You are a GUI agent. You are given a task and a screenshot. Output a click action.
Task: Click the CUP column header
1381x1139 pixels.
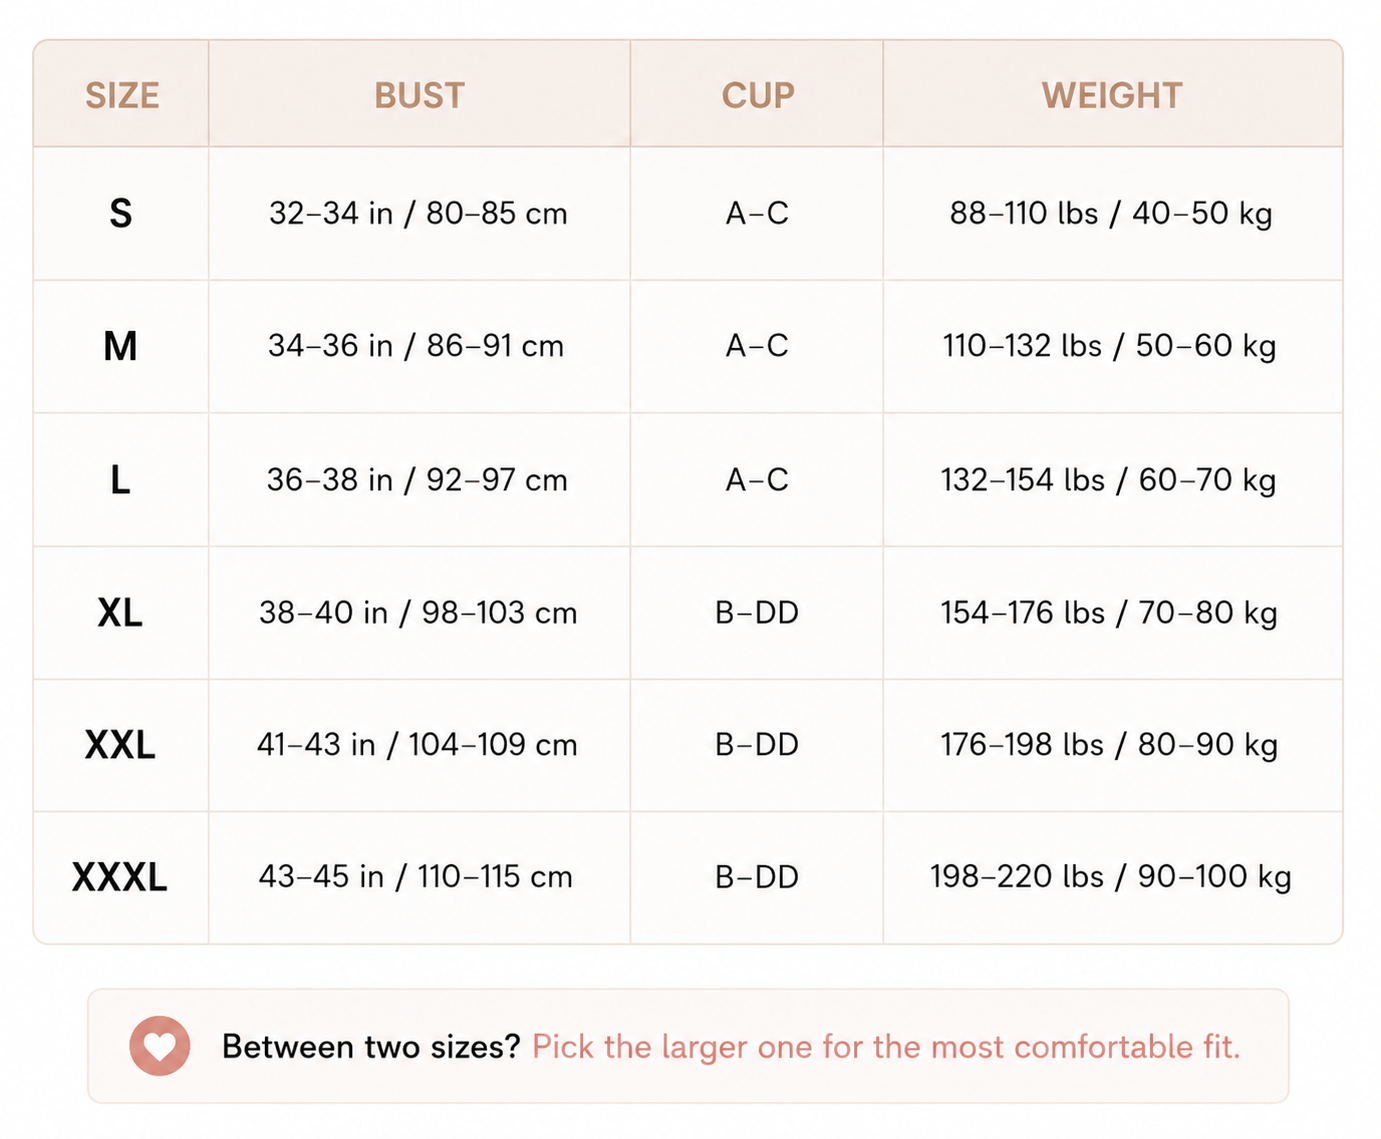[x=758, y=96]
